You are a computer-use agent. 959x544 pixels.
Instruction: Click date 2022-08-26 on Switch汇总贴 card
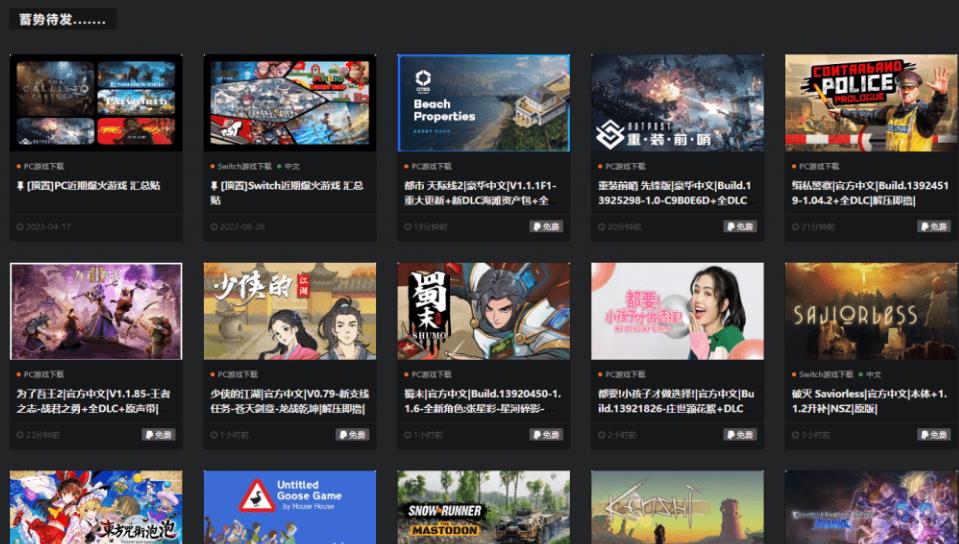(238, 226)
